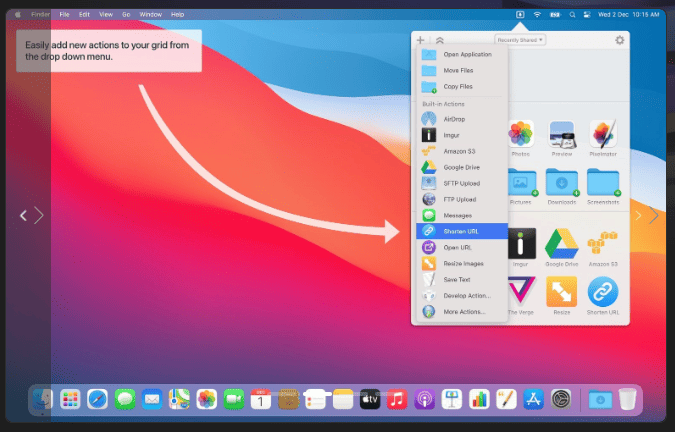Click the Dropzone menu bar icon
This screenshot has width=675, height=432.
point(520,15)
